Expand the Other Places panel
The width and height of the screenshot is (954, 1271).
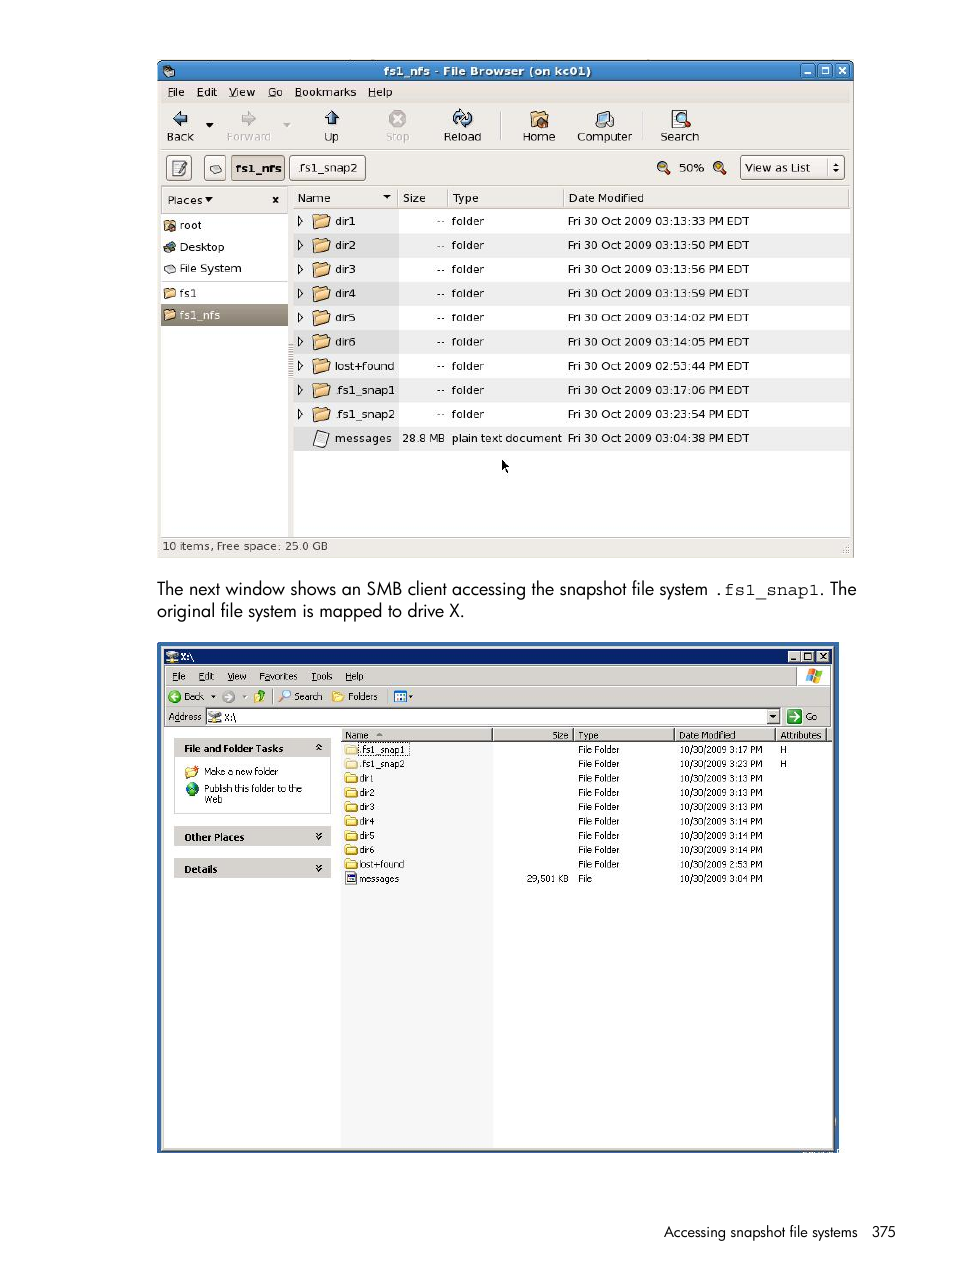click(x=319, y=837)
